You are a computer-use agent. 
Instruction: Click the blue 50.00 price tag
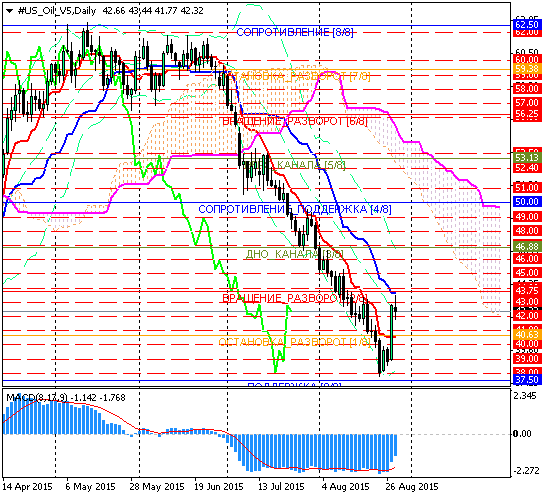(527, 202)
